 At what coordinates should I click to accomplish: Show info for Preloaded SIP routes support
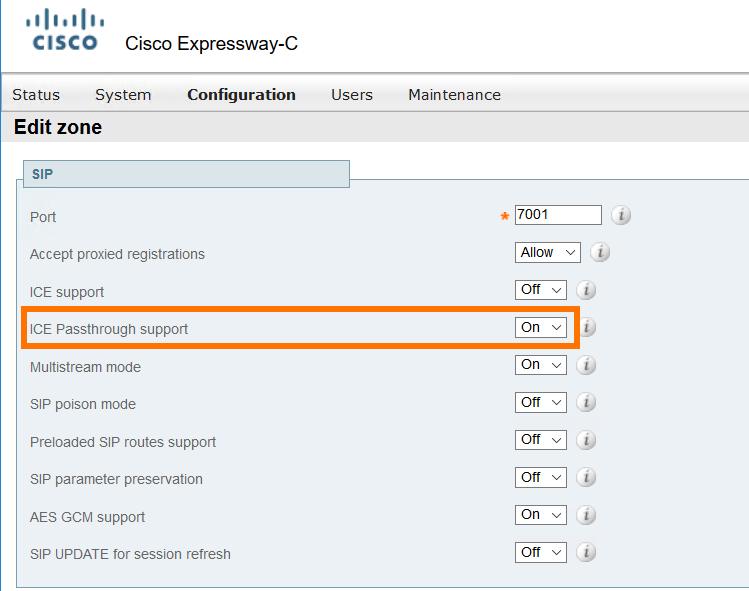point(586,440)
